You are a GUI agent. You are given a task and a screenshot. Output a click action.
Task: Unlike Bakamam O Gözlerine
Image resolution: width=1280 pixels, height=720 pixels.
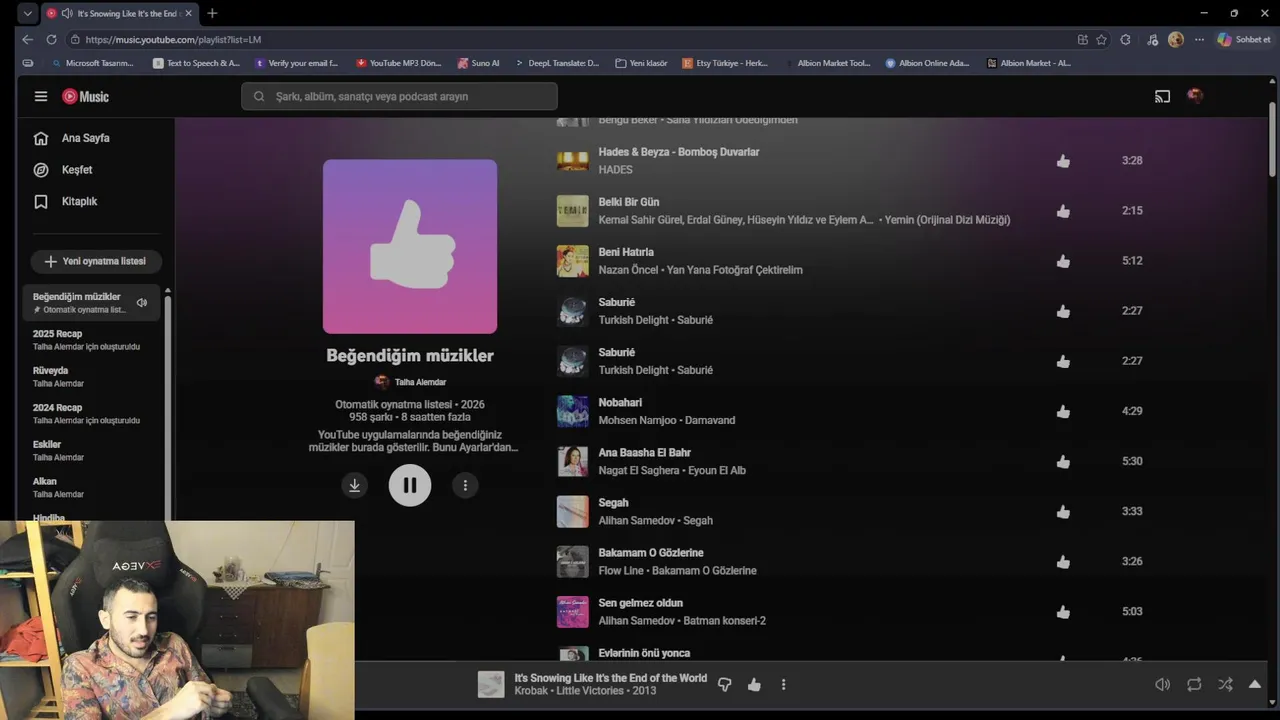click(1063, 561)
